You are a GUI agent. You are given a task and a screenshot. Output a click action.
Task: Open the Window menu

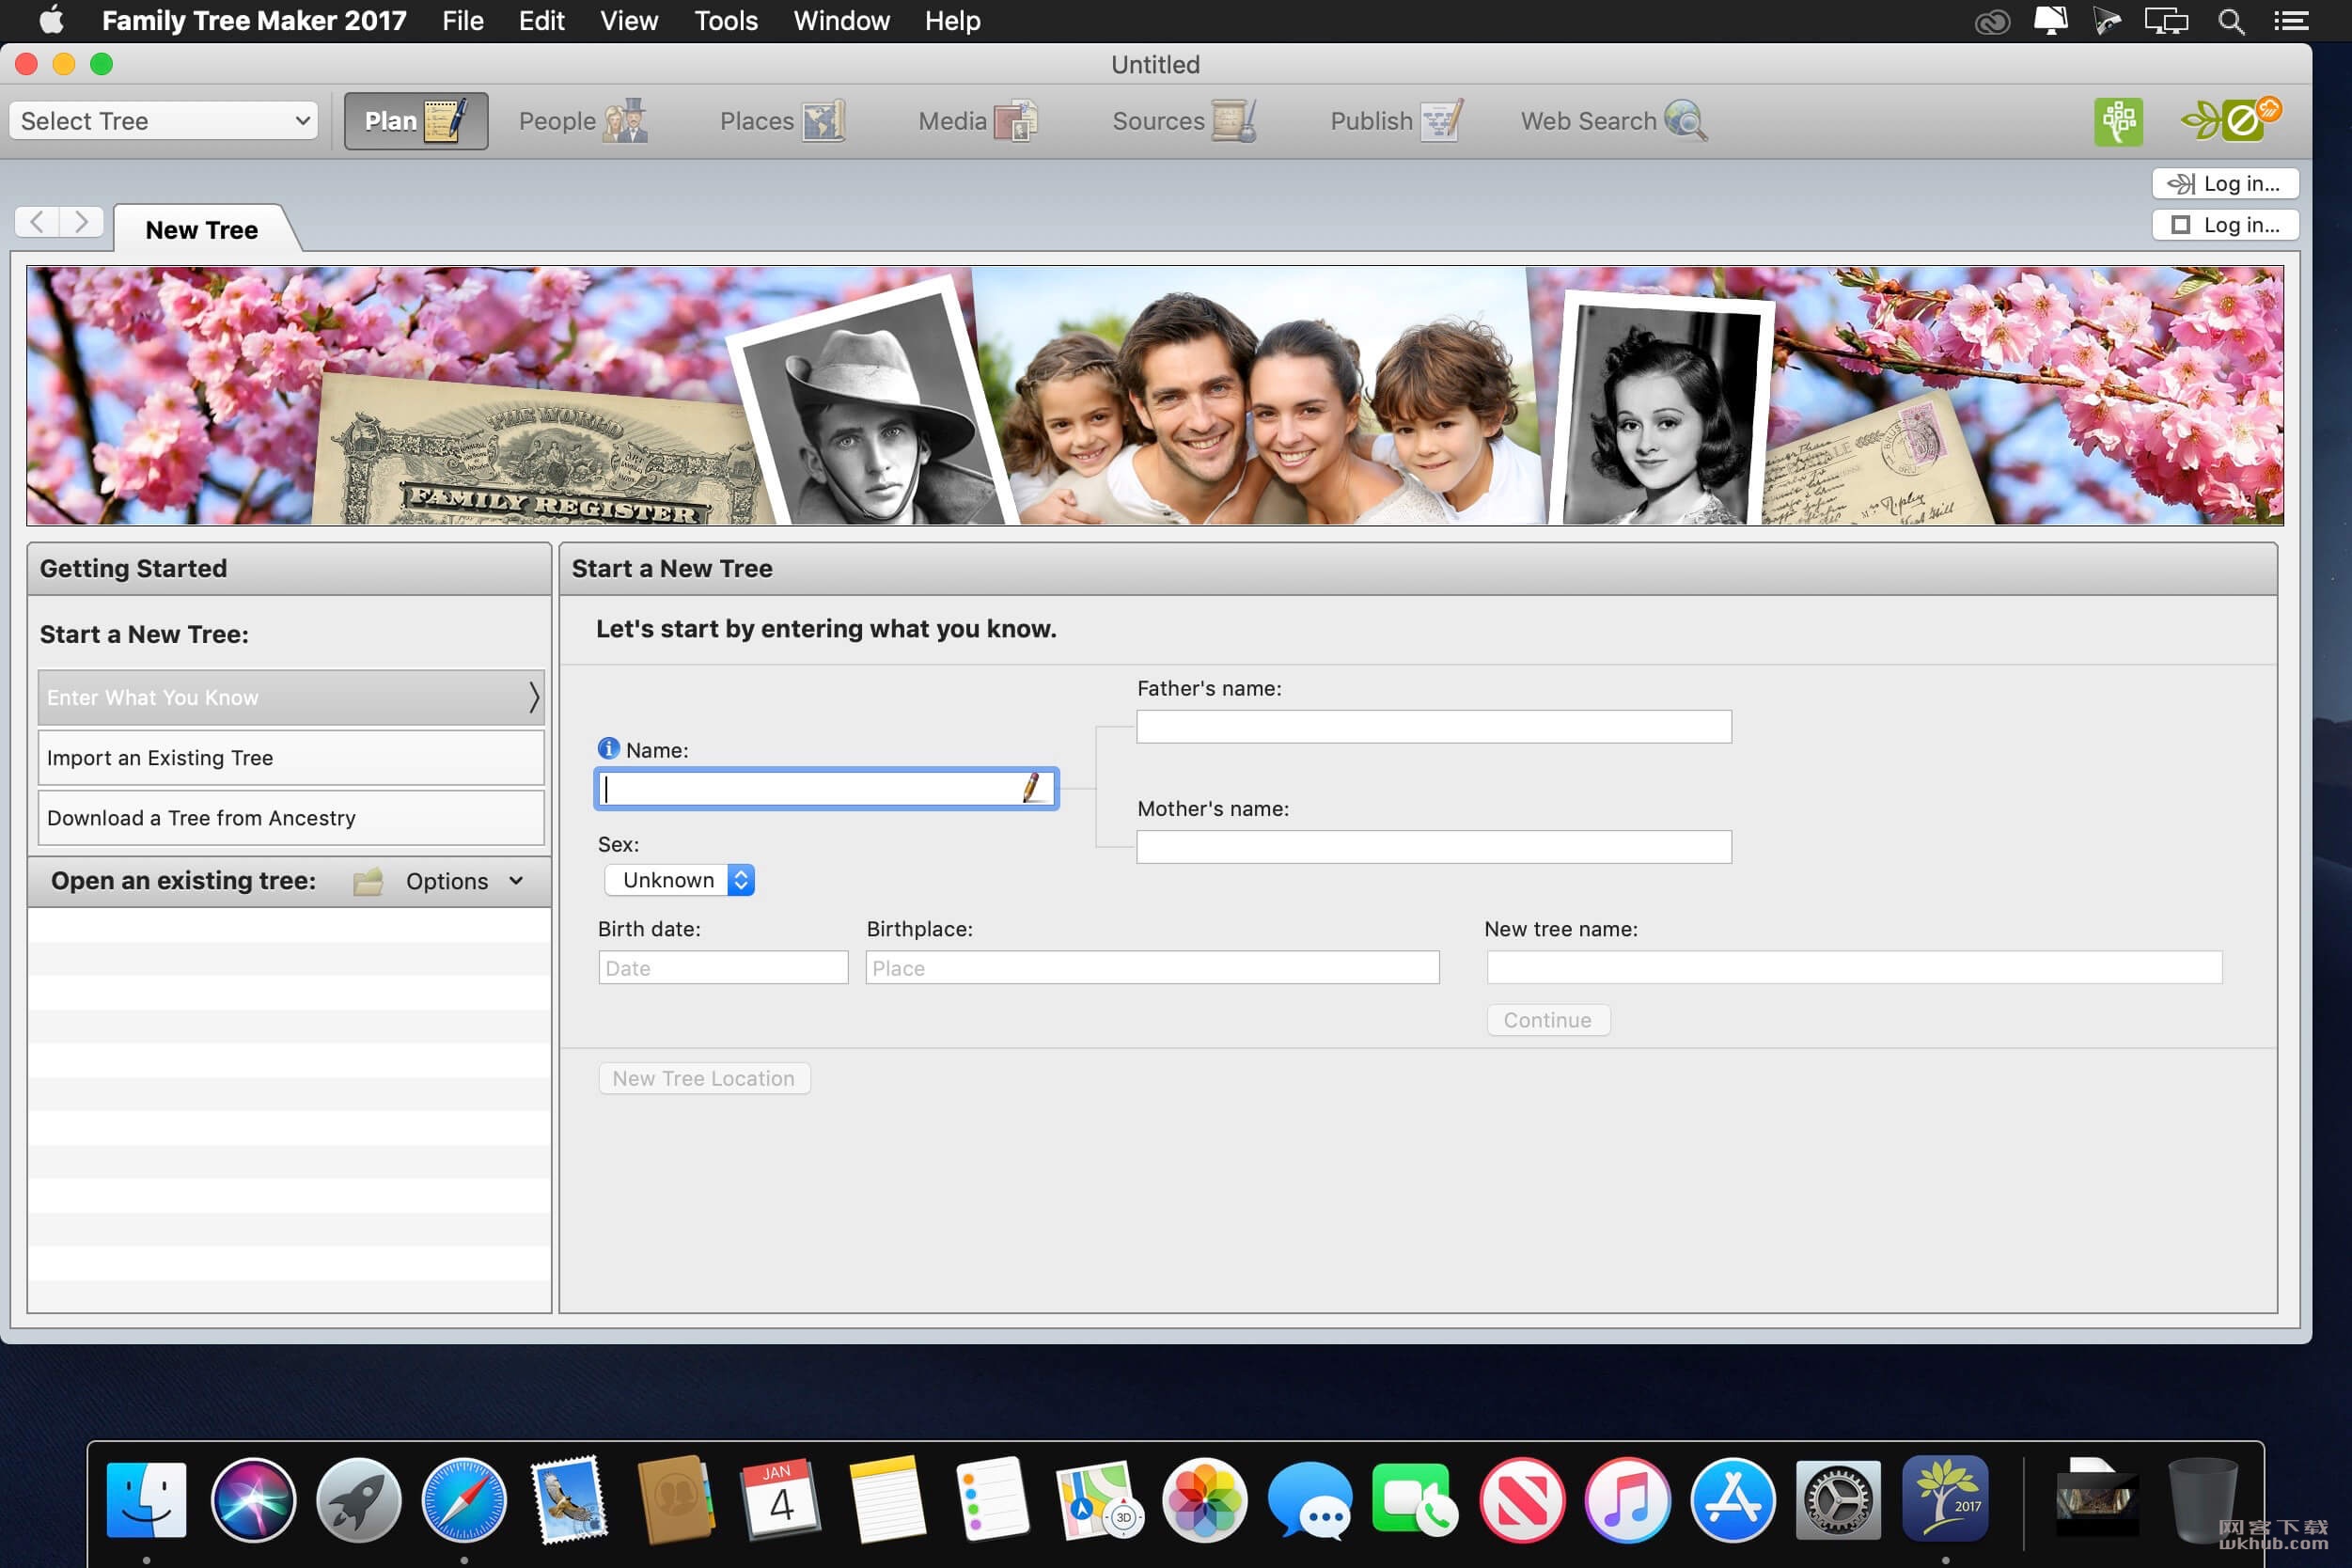click(x=841, y=21)
